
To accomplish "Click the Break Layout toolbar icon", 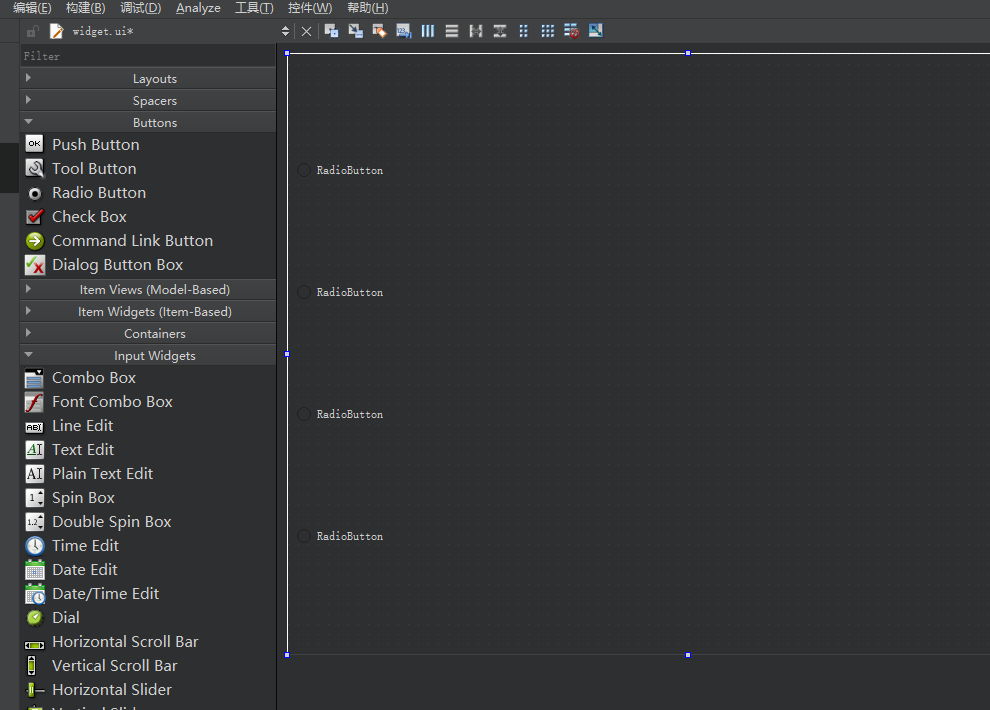I will (x=572, y=31).
